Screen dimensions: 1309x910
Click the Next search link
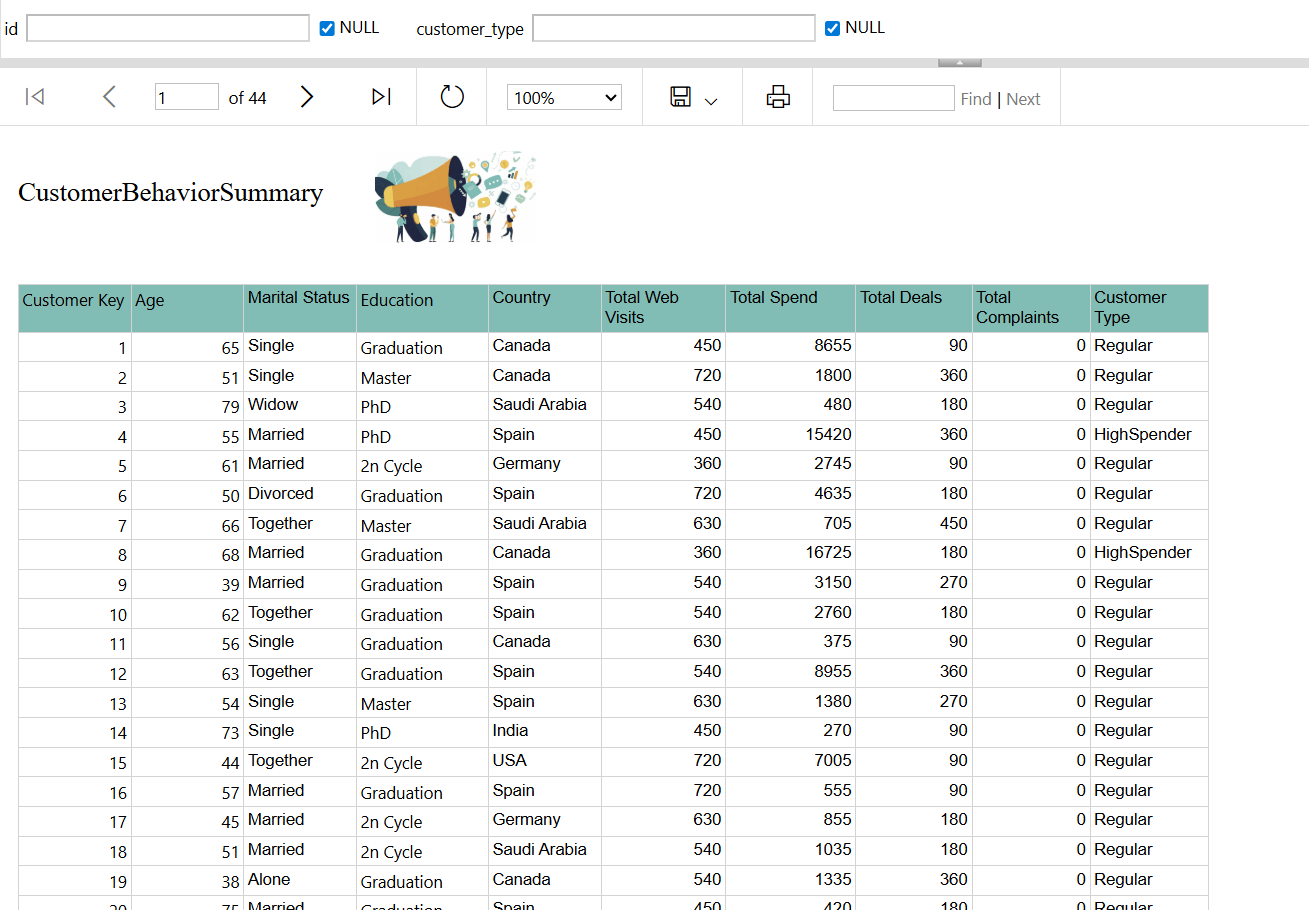(1023, 99)
